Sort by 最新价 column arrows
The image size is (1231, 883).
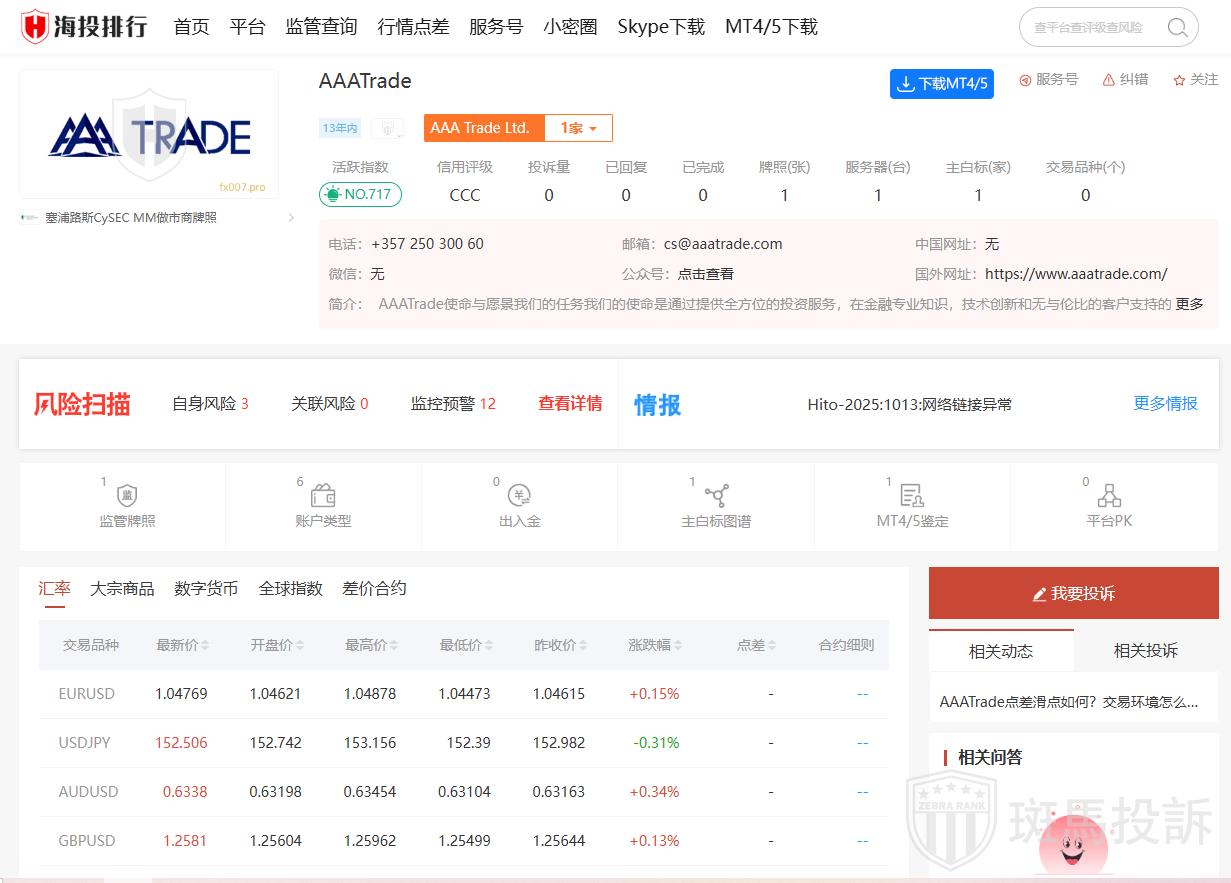(205, 646)
